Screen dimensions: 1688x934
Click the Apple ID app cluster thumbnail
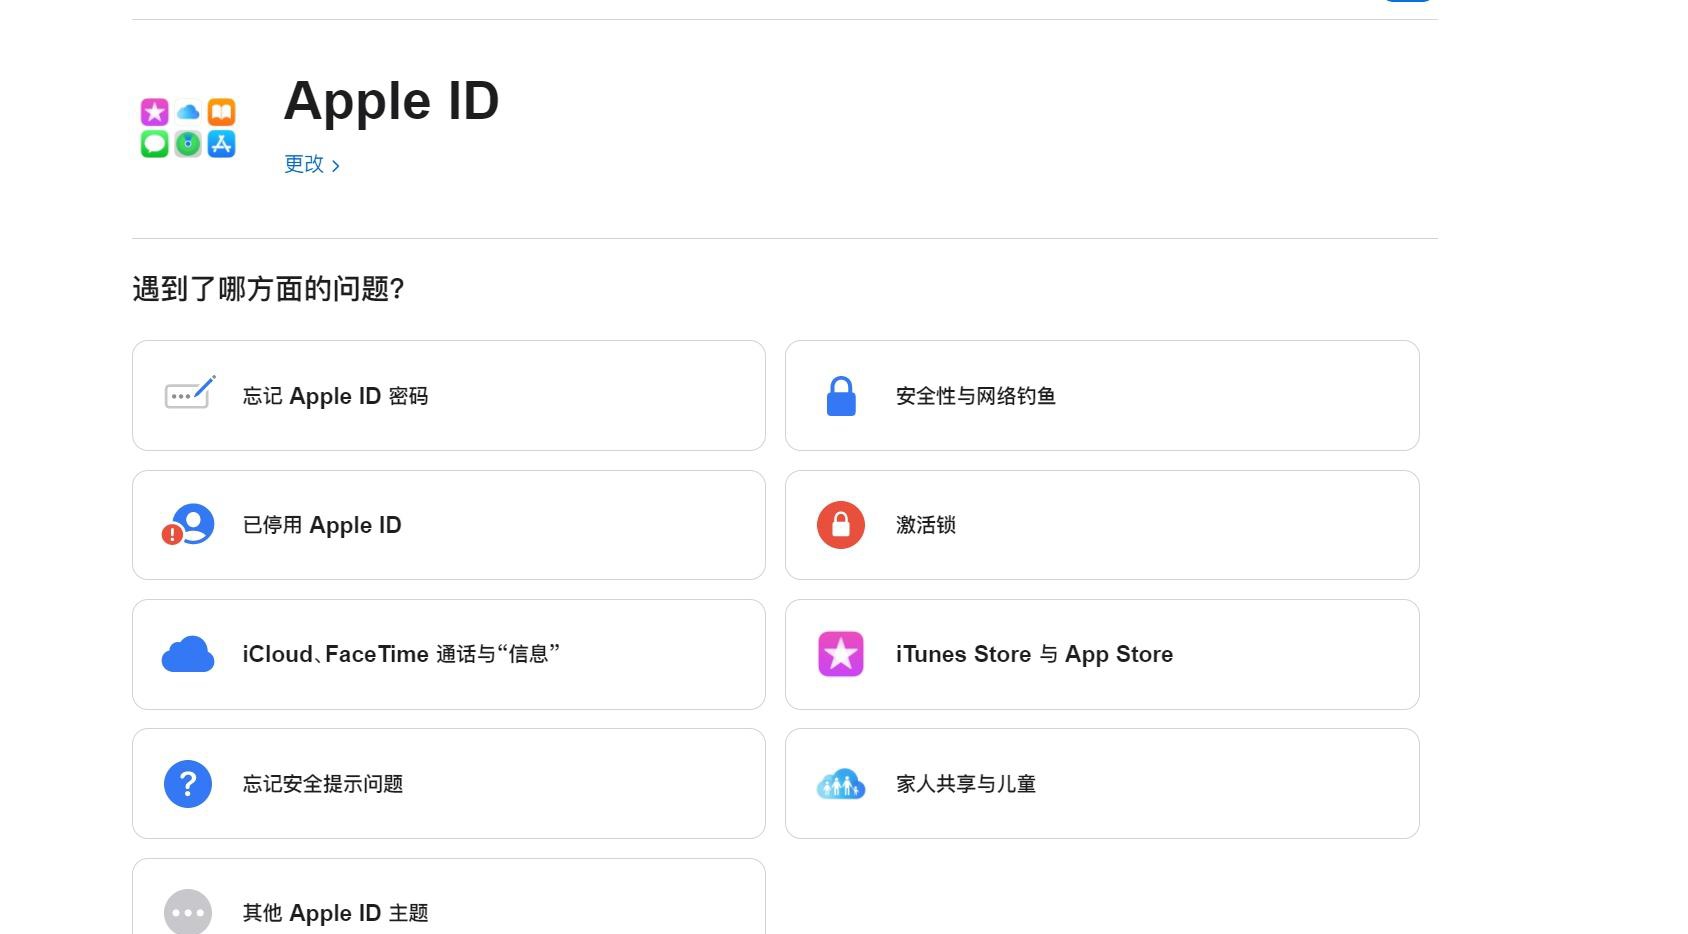tap(188, 128)
